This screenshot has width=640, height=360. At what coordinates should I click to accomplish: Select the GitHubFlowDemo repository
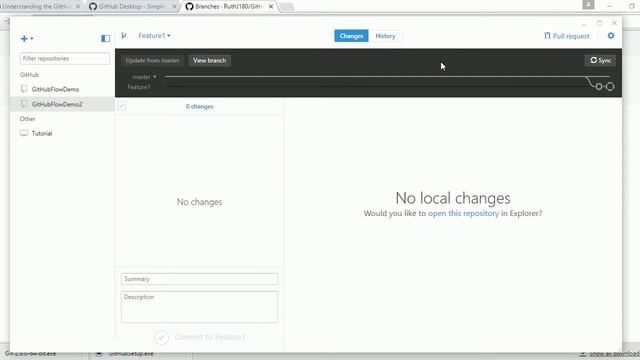[x=62, y=89]
